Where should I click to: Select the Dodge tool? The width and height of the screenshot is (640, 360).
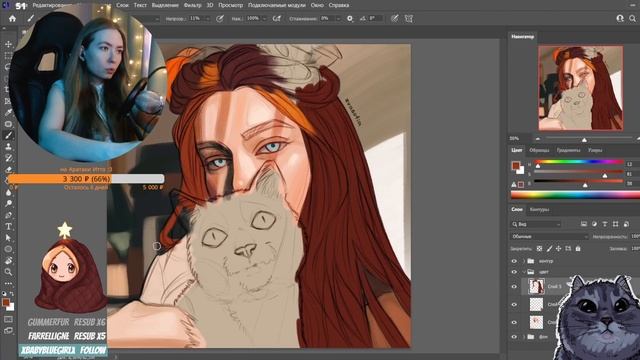[x=8, y=203]
